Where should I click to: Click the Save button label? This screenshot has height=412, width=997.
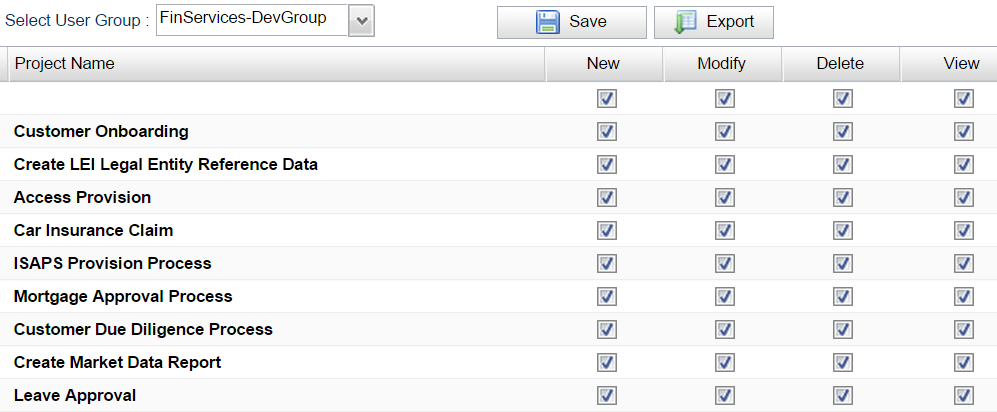click(x=588, y=22)
